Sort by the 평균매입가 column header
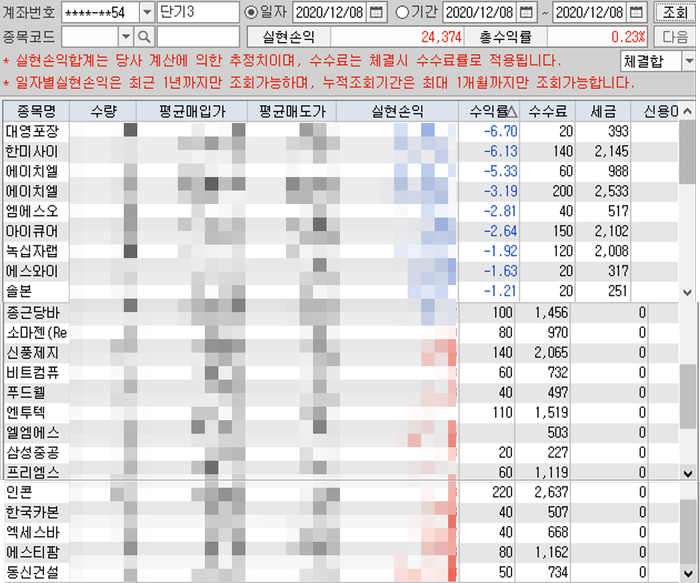Image resolution: width=700 pixels, height=583 pixels. tap(192, 111)
